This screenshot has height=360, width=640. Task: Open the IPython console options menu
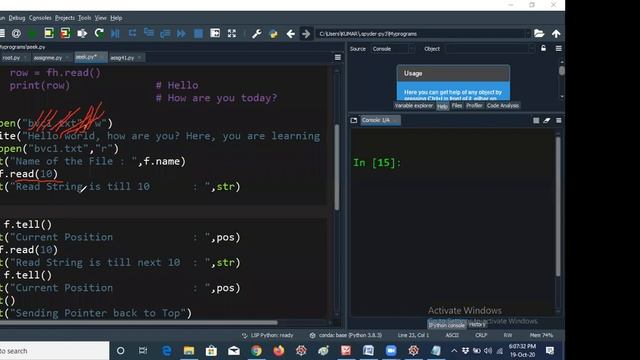[559, 120]
